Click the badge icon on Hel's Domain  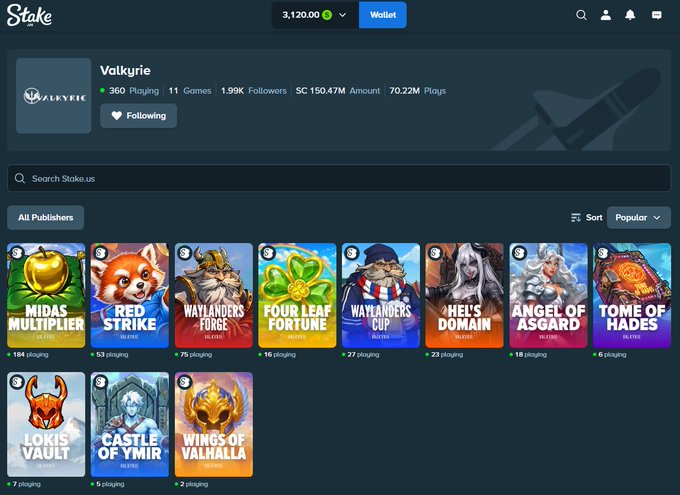coord(435,252)
